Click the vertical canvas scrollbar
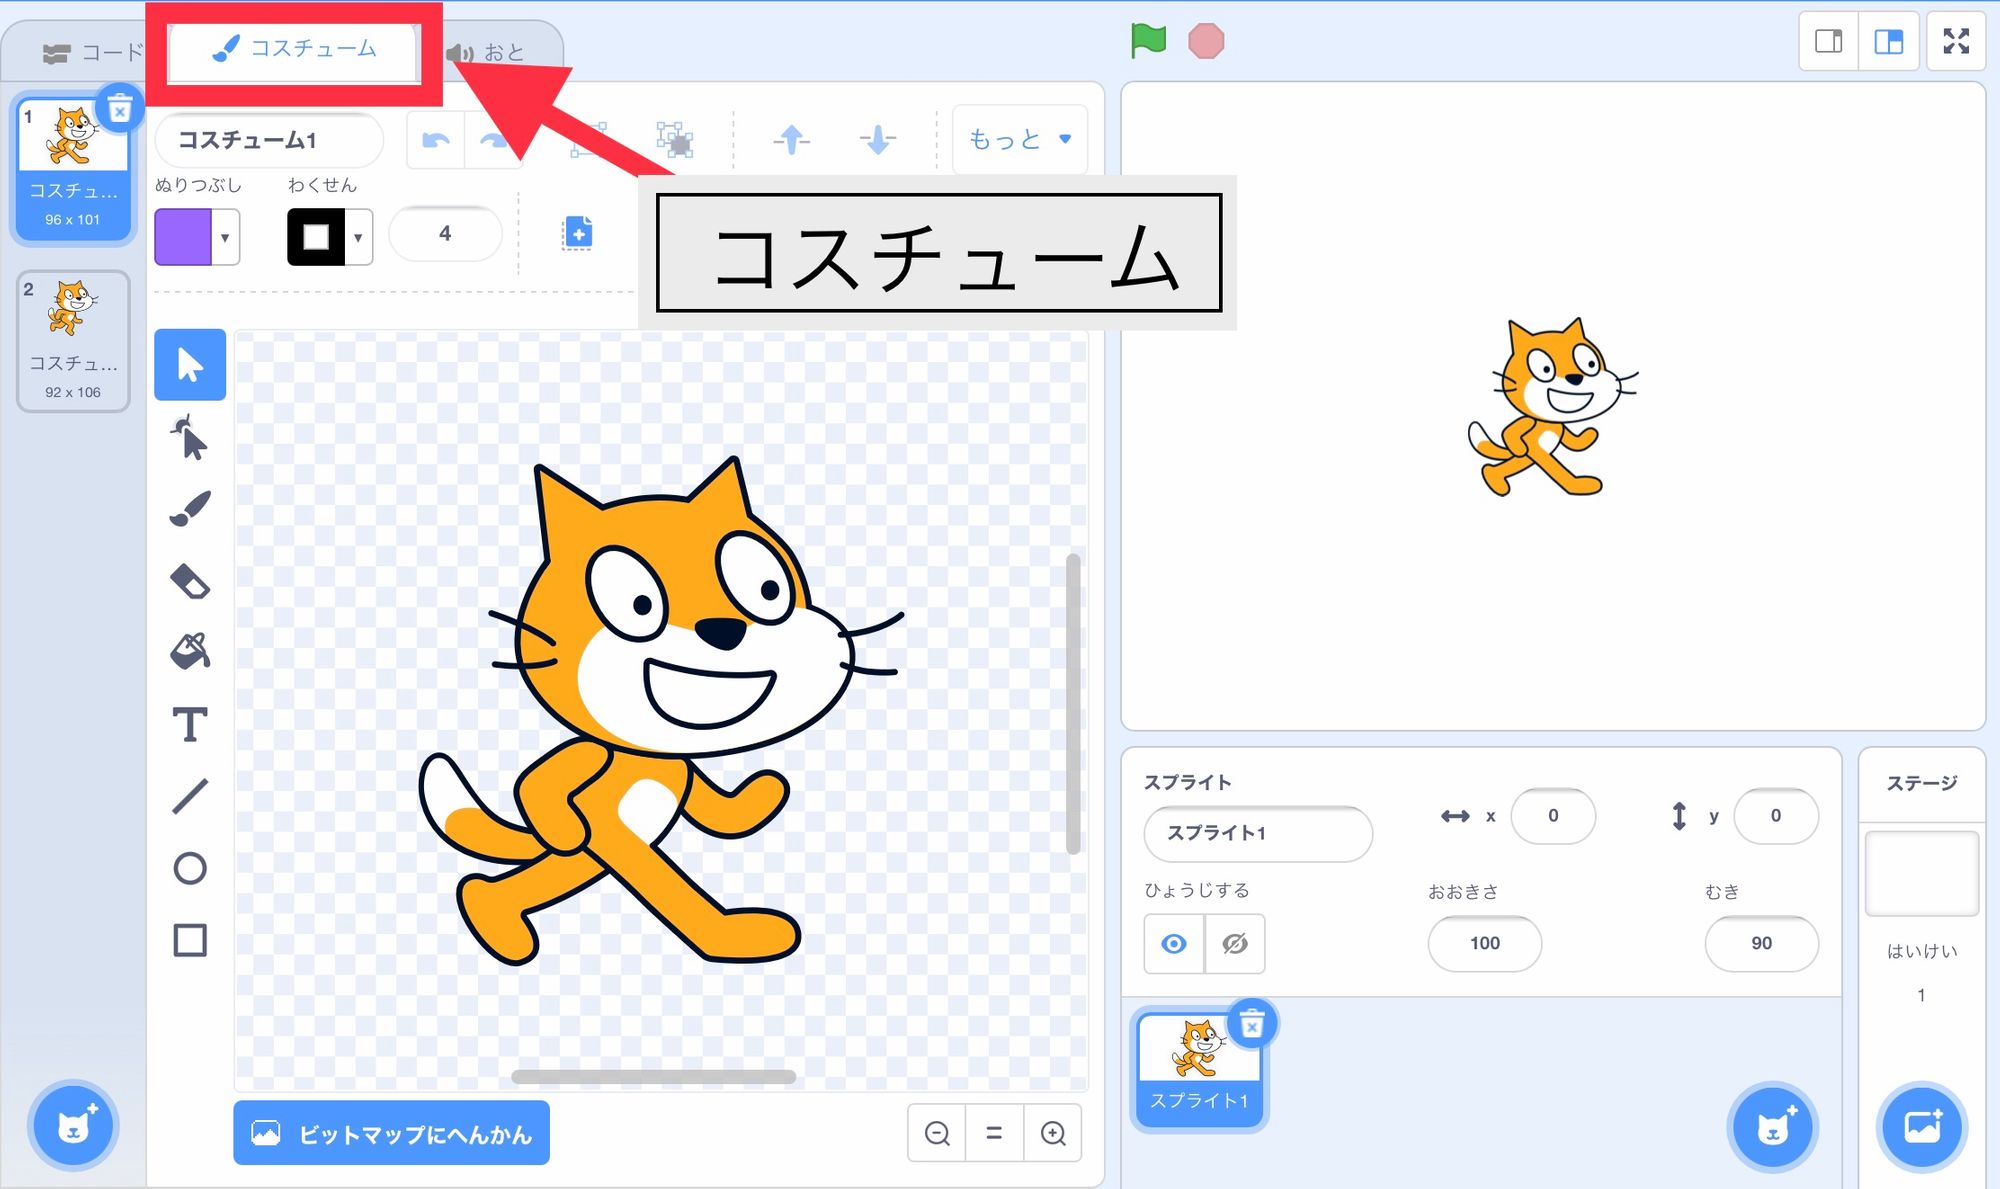The height and width of the screenshot is (1189, 2000). pos(1073,704)
